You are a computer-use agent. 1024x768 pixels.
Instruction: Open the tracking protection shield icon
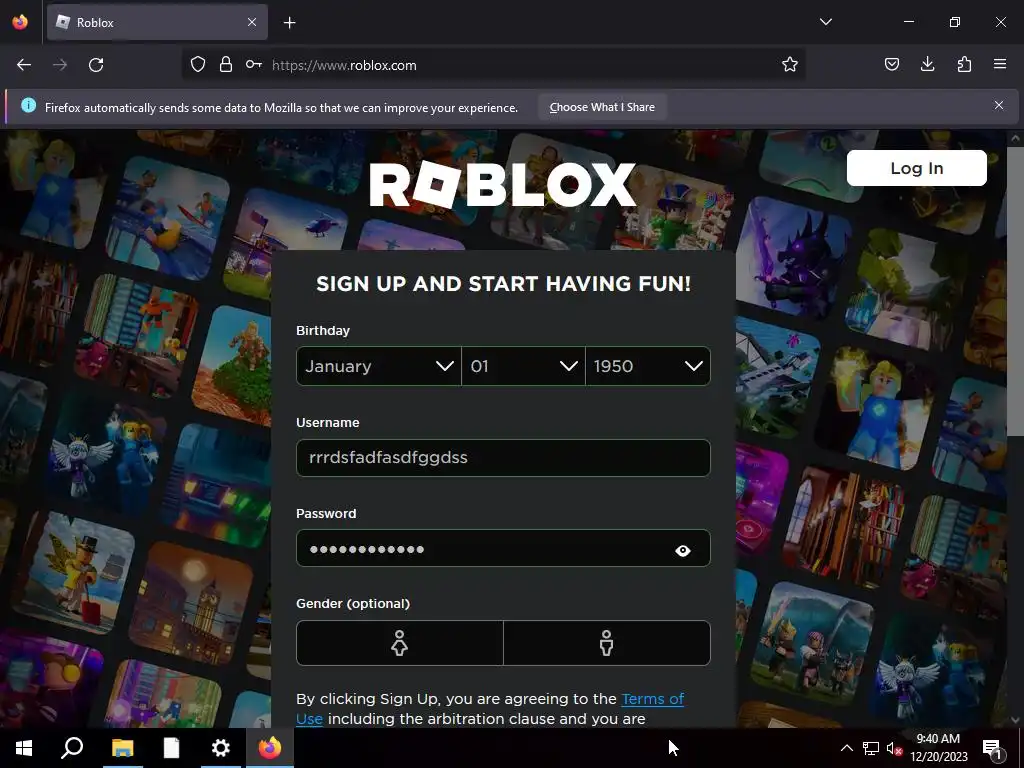[198, 65]
